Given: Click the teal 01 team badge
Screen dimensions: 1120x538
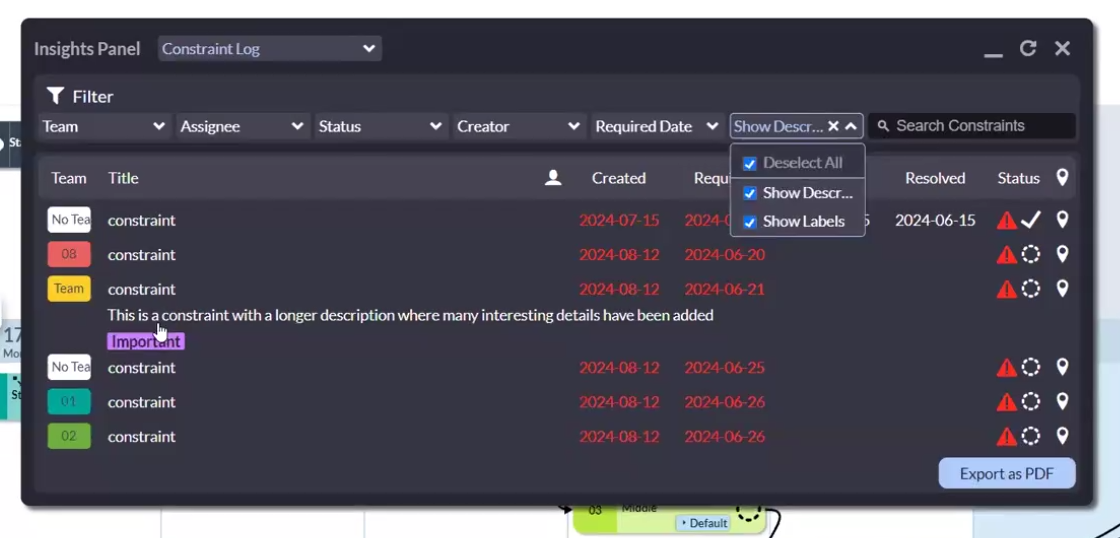Looking at the screenshot, I should click(69, 402).
